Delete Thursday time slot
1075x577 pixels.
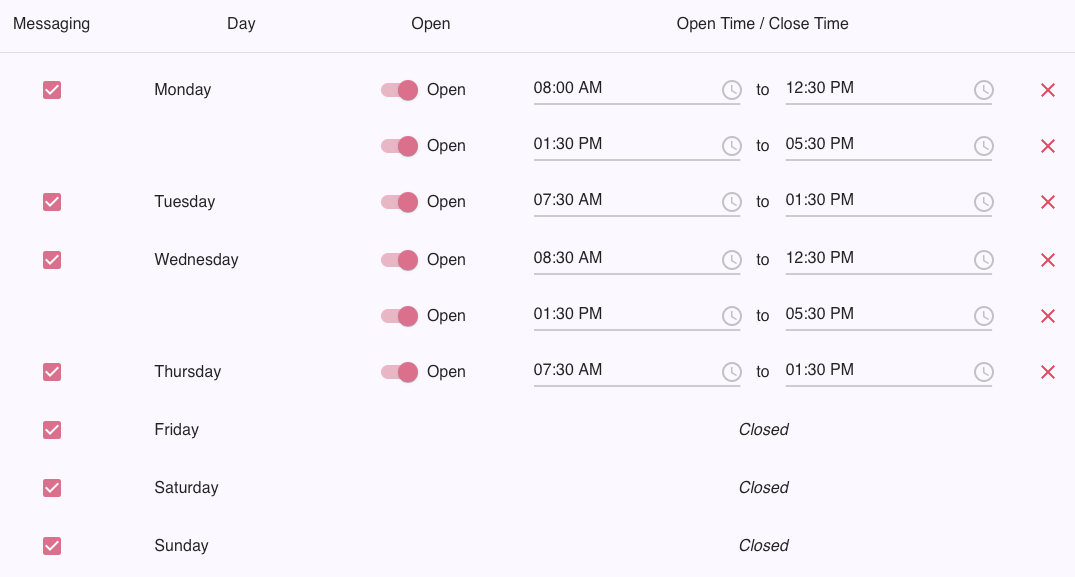pos(1048,372)
